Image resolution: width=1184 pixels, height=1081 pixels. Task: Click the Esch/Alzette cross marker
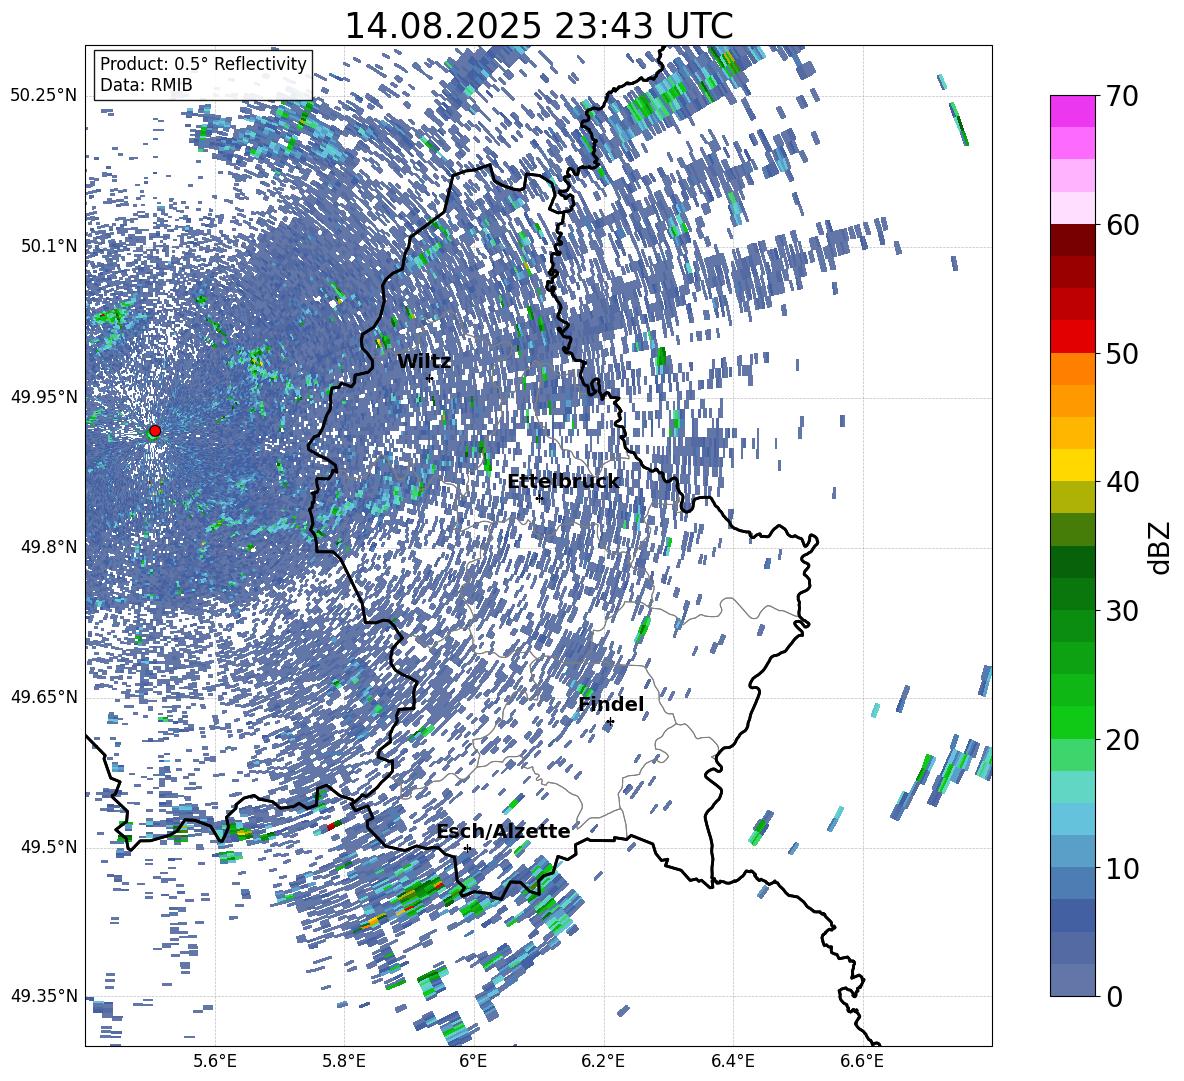(x=467, y=848)
